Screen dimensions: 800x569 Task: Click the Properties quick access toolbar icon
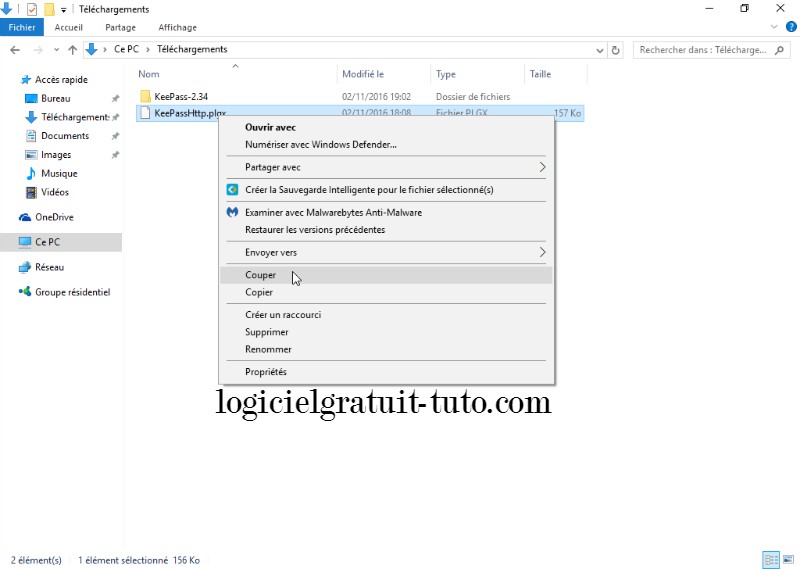tap(32, 9)
